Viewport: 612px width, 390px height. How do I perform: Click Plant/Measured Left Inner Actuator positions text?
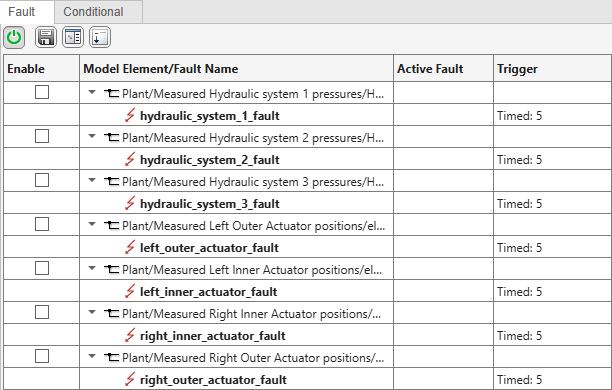(252, 270)
